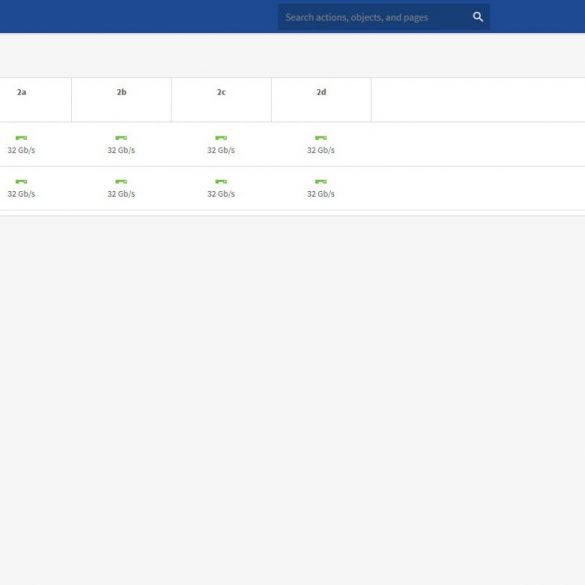Click the first-row port icon under 2b

coord(121,138)
